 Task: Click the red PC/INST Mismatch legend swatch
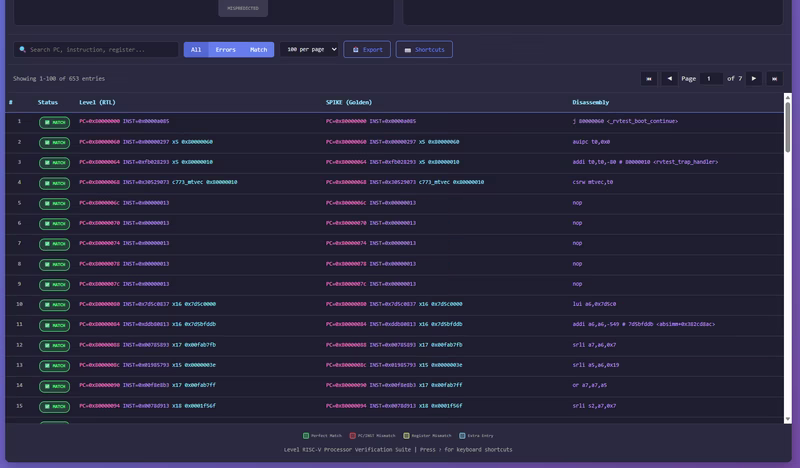[353, 436]
